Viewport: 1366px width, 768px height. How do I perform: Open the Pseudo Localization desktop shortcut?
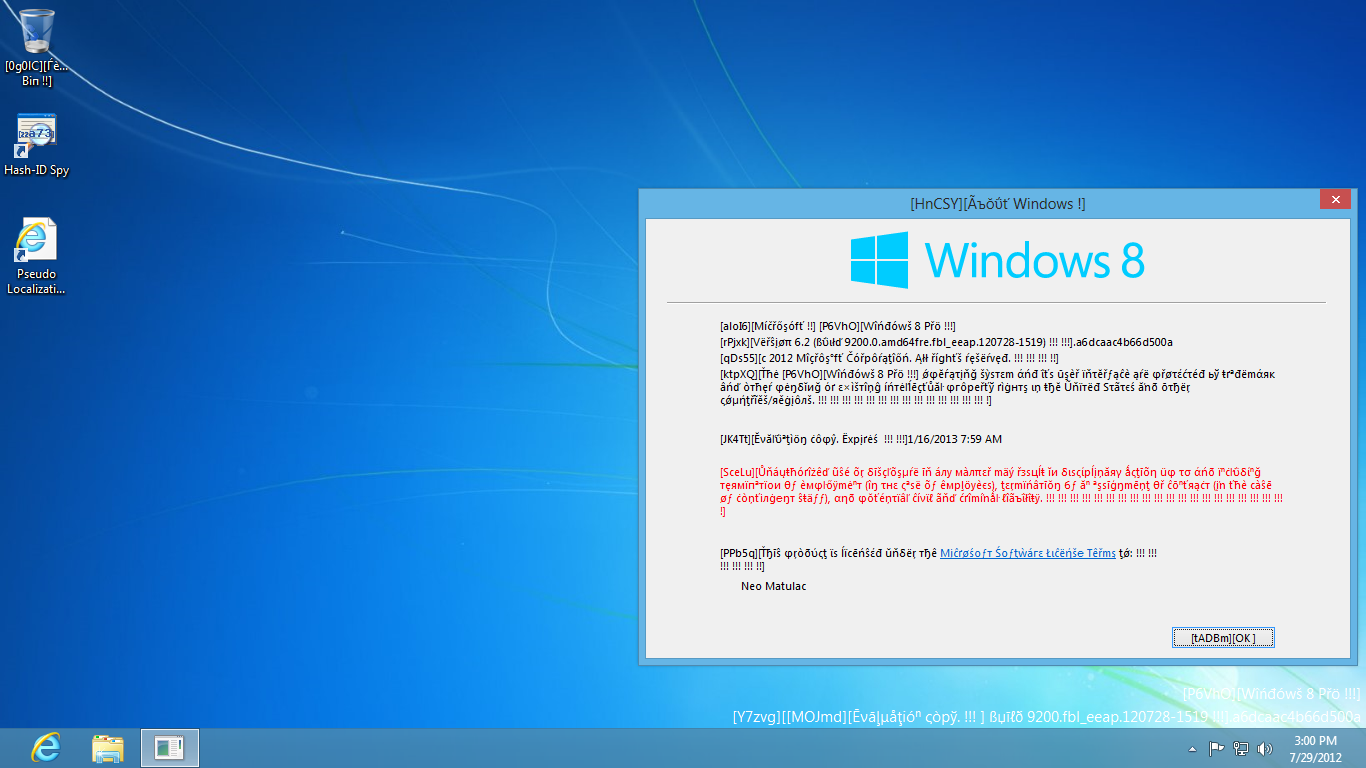coord(37,257)
